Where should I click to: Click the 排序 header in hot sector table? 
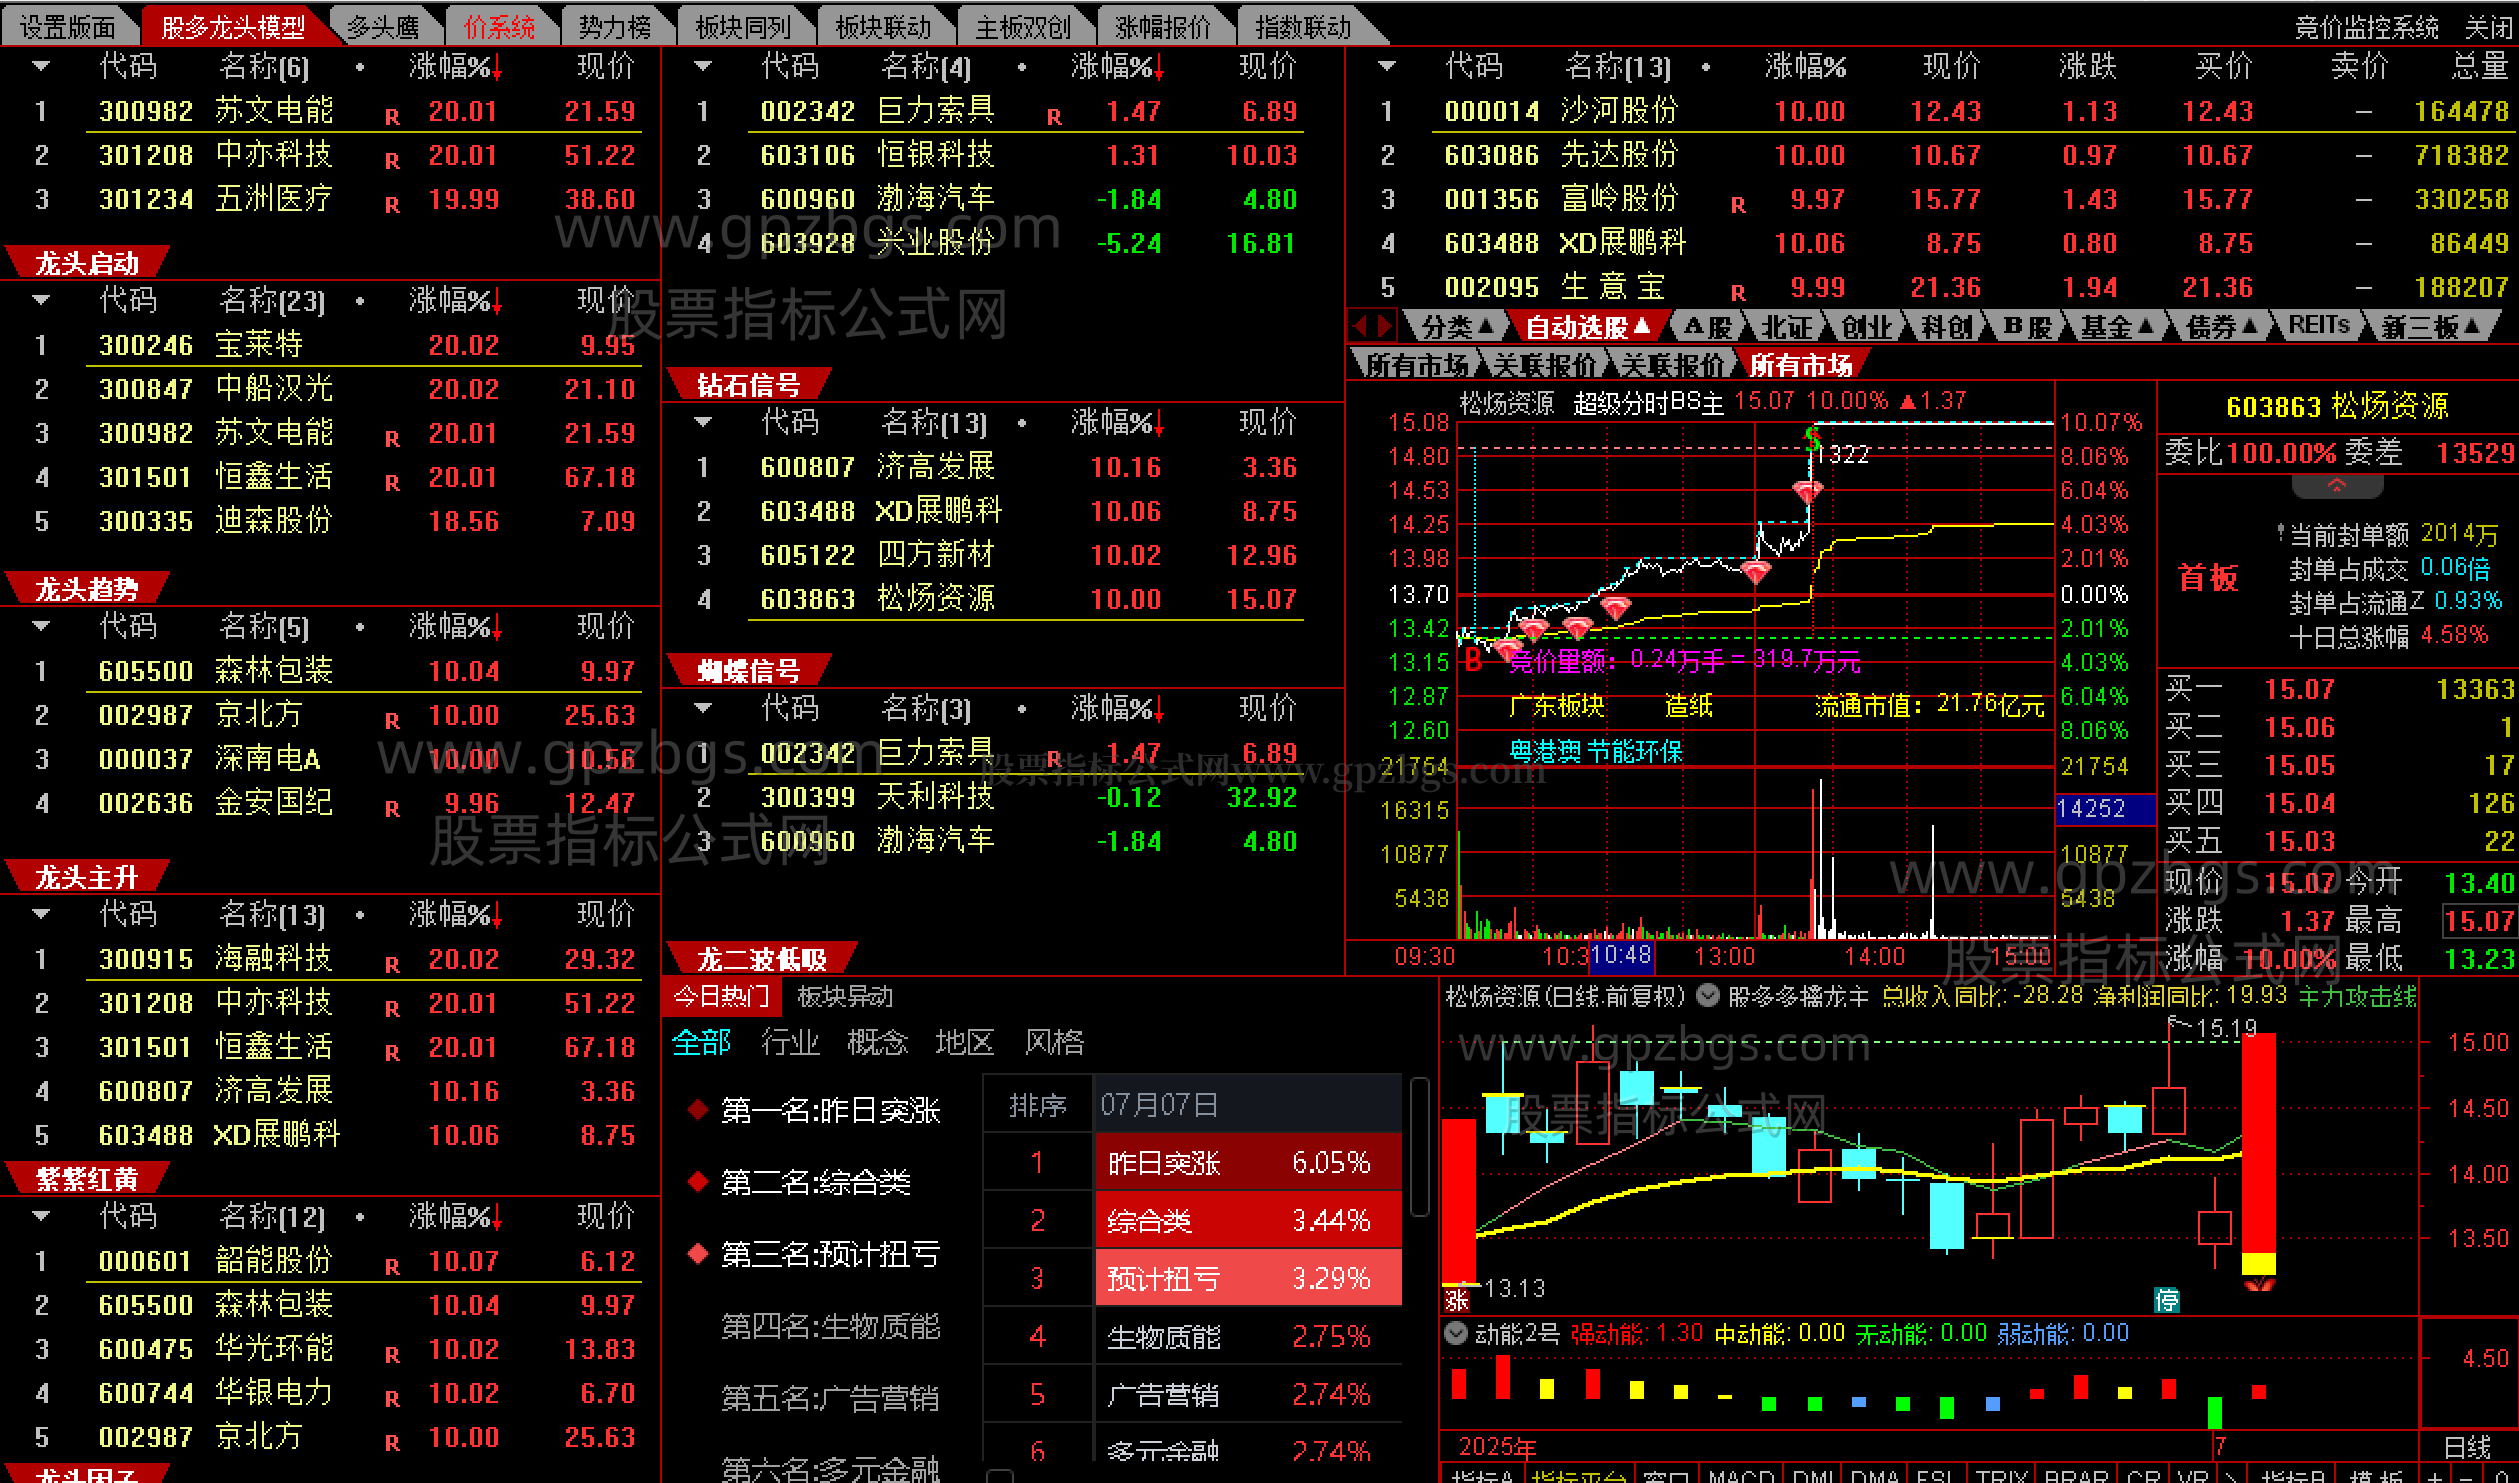[x=1037, y=1105]
